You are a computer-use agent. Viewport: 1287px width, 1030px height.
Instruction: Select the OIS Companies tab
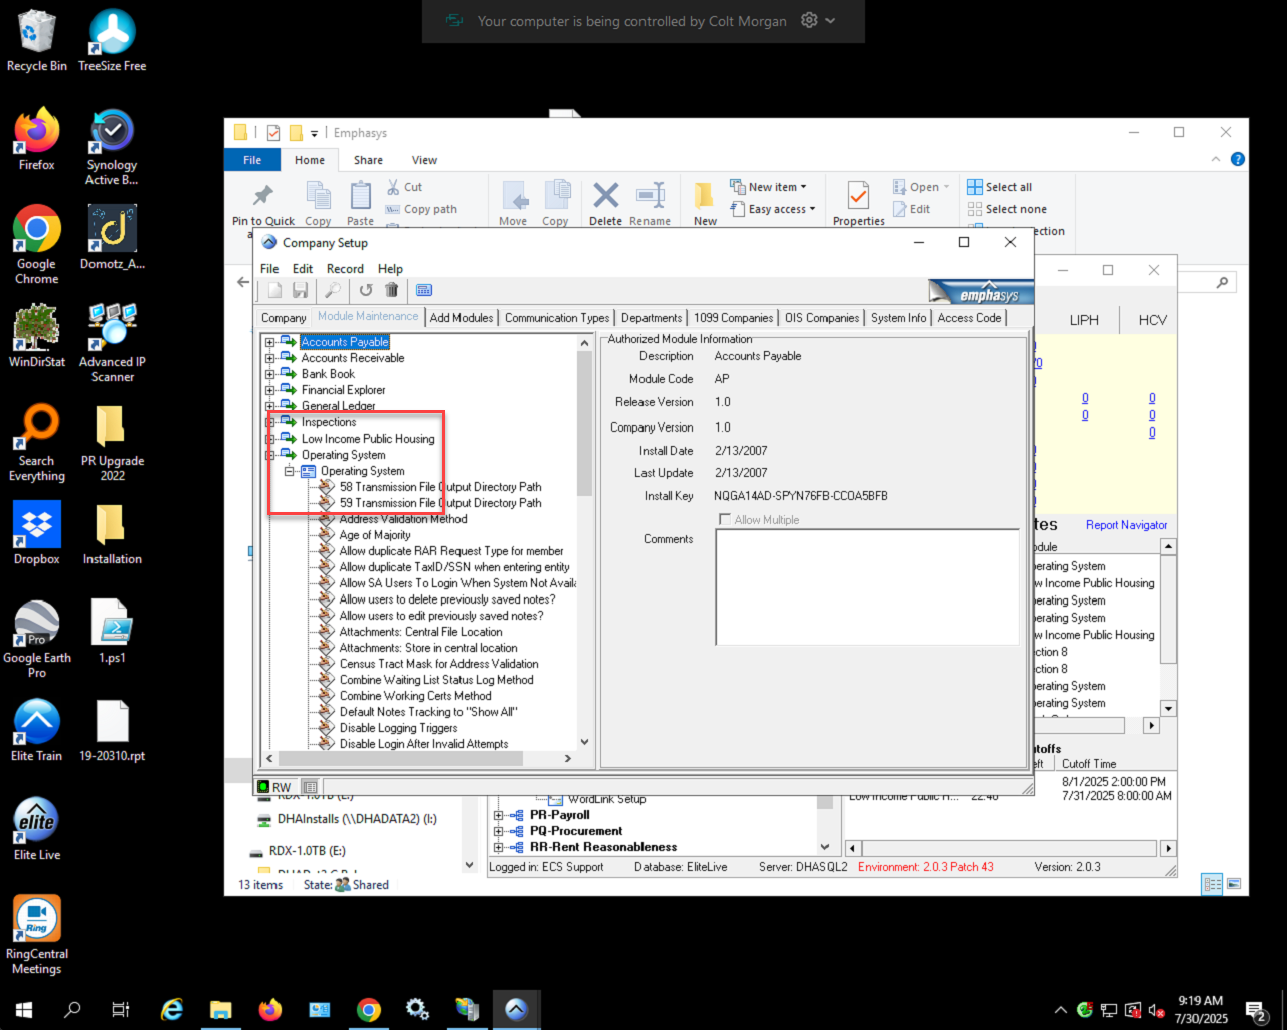click(822, 318)
